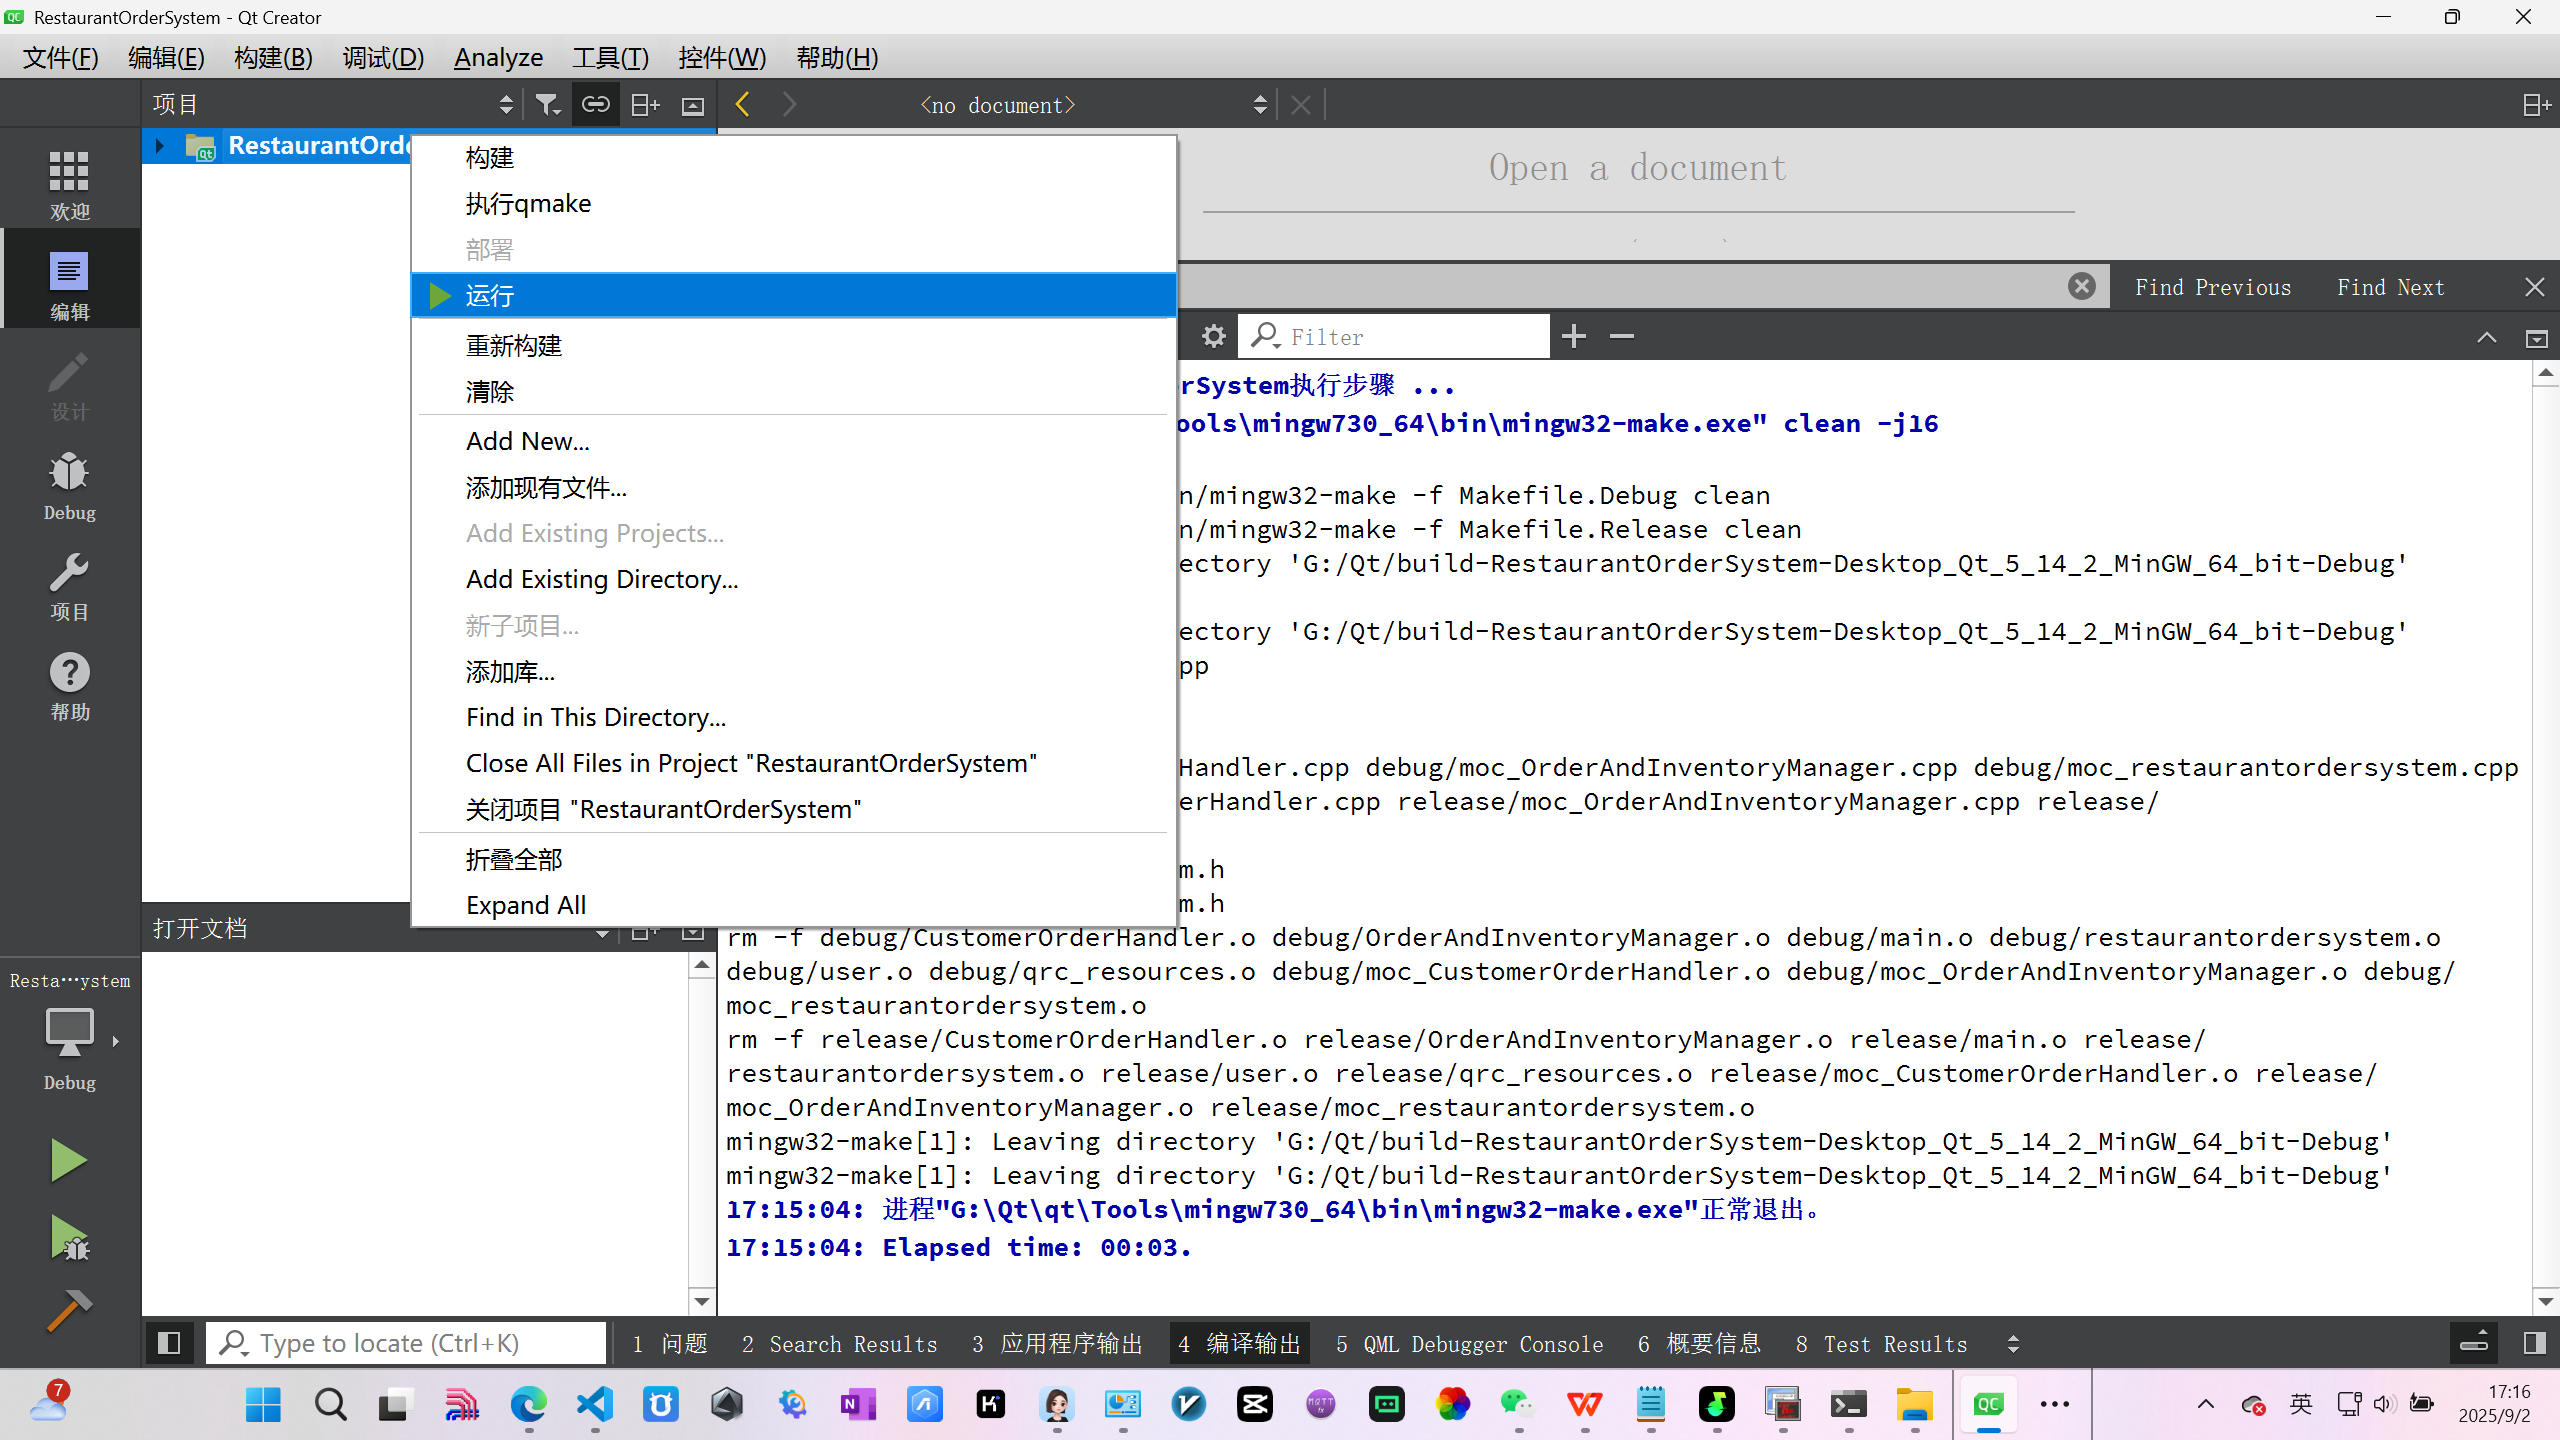Switch to 3 应用程序输出 tab

(1056, 1344)
